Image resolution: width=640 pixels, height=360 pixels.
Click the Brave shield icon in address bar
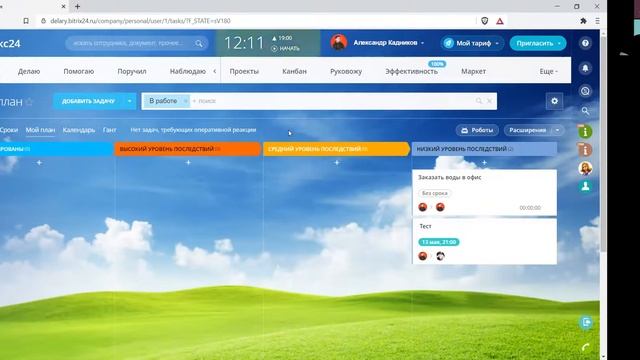point(484,21)
